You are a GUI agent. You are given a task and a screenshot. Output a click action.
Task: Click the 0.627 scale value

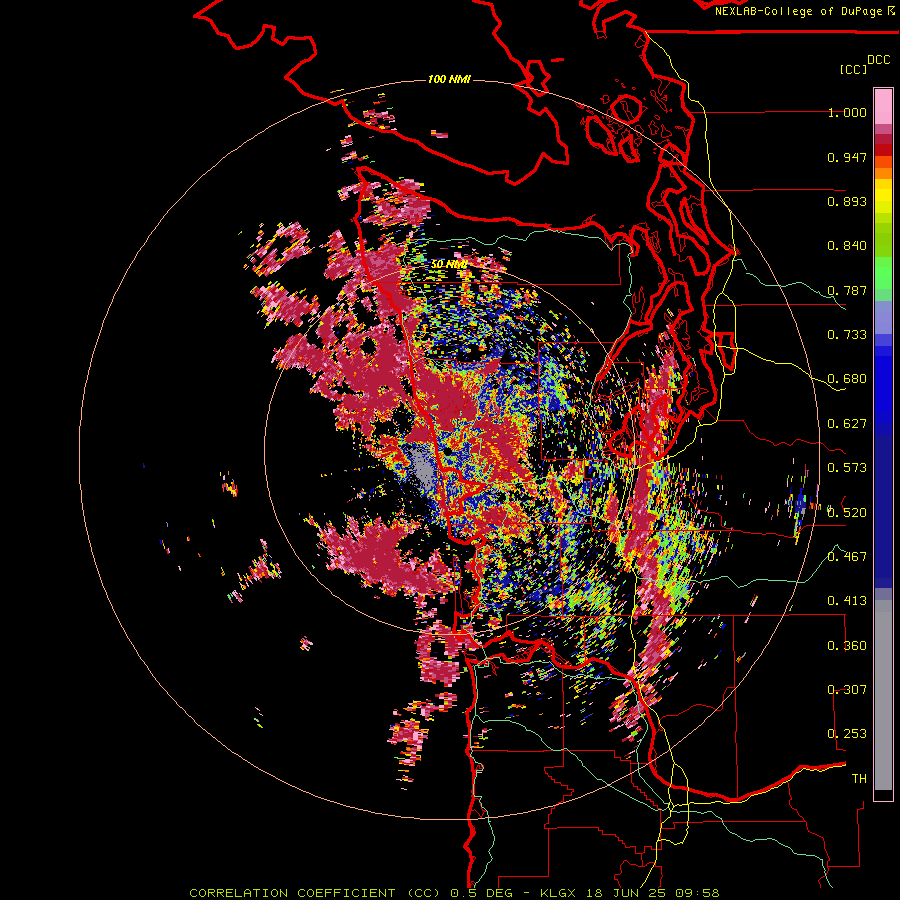point(847,424)
